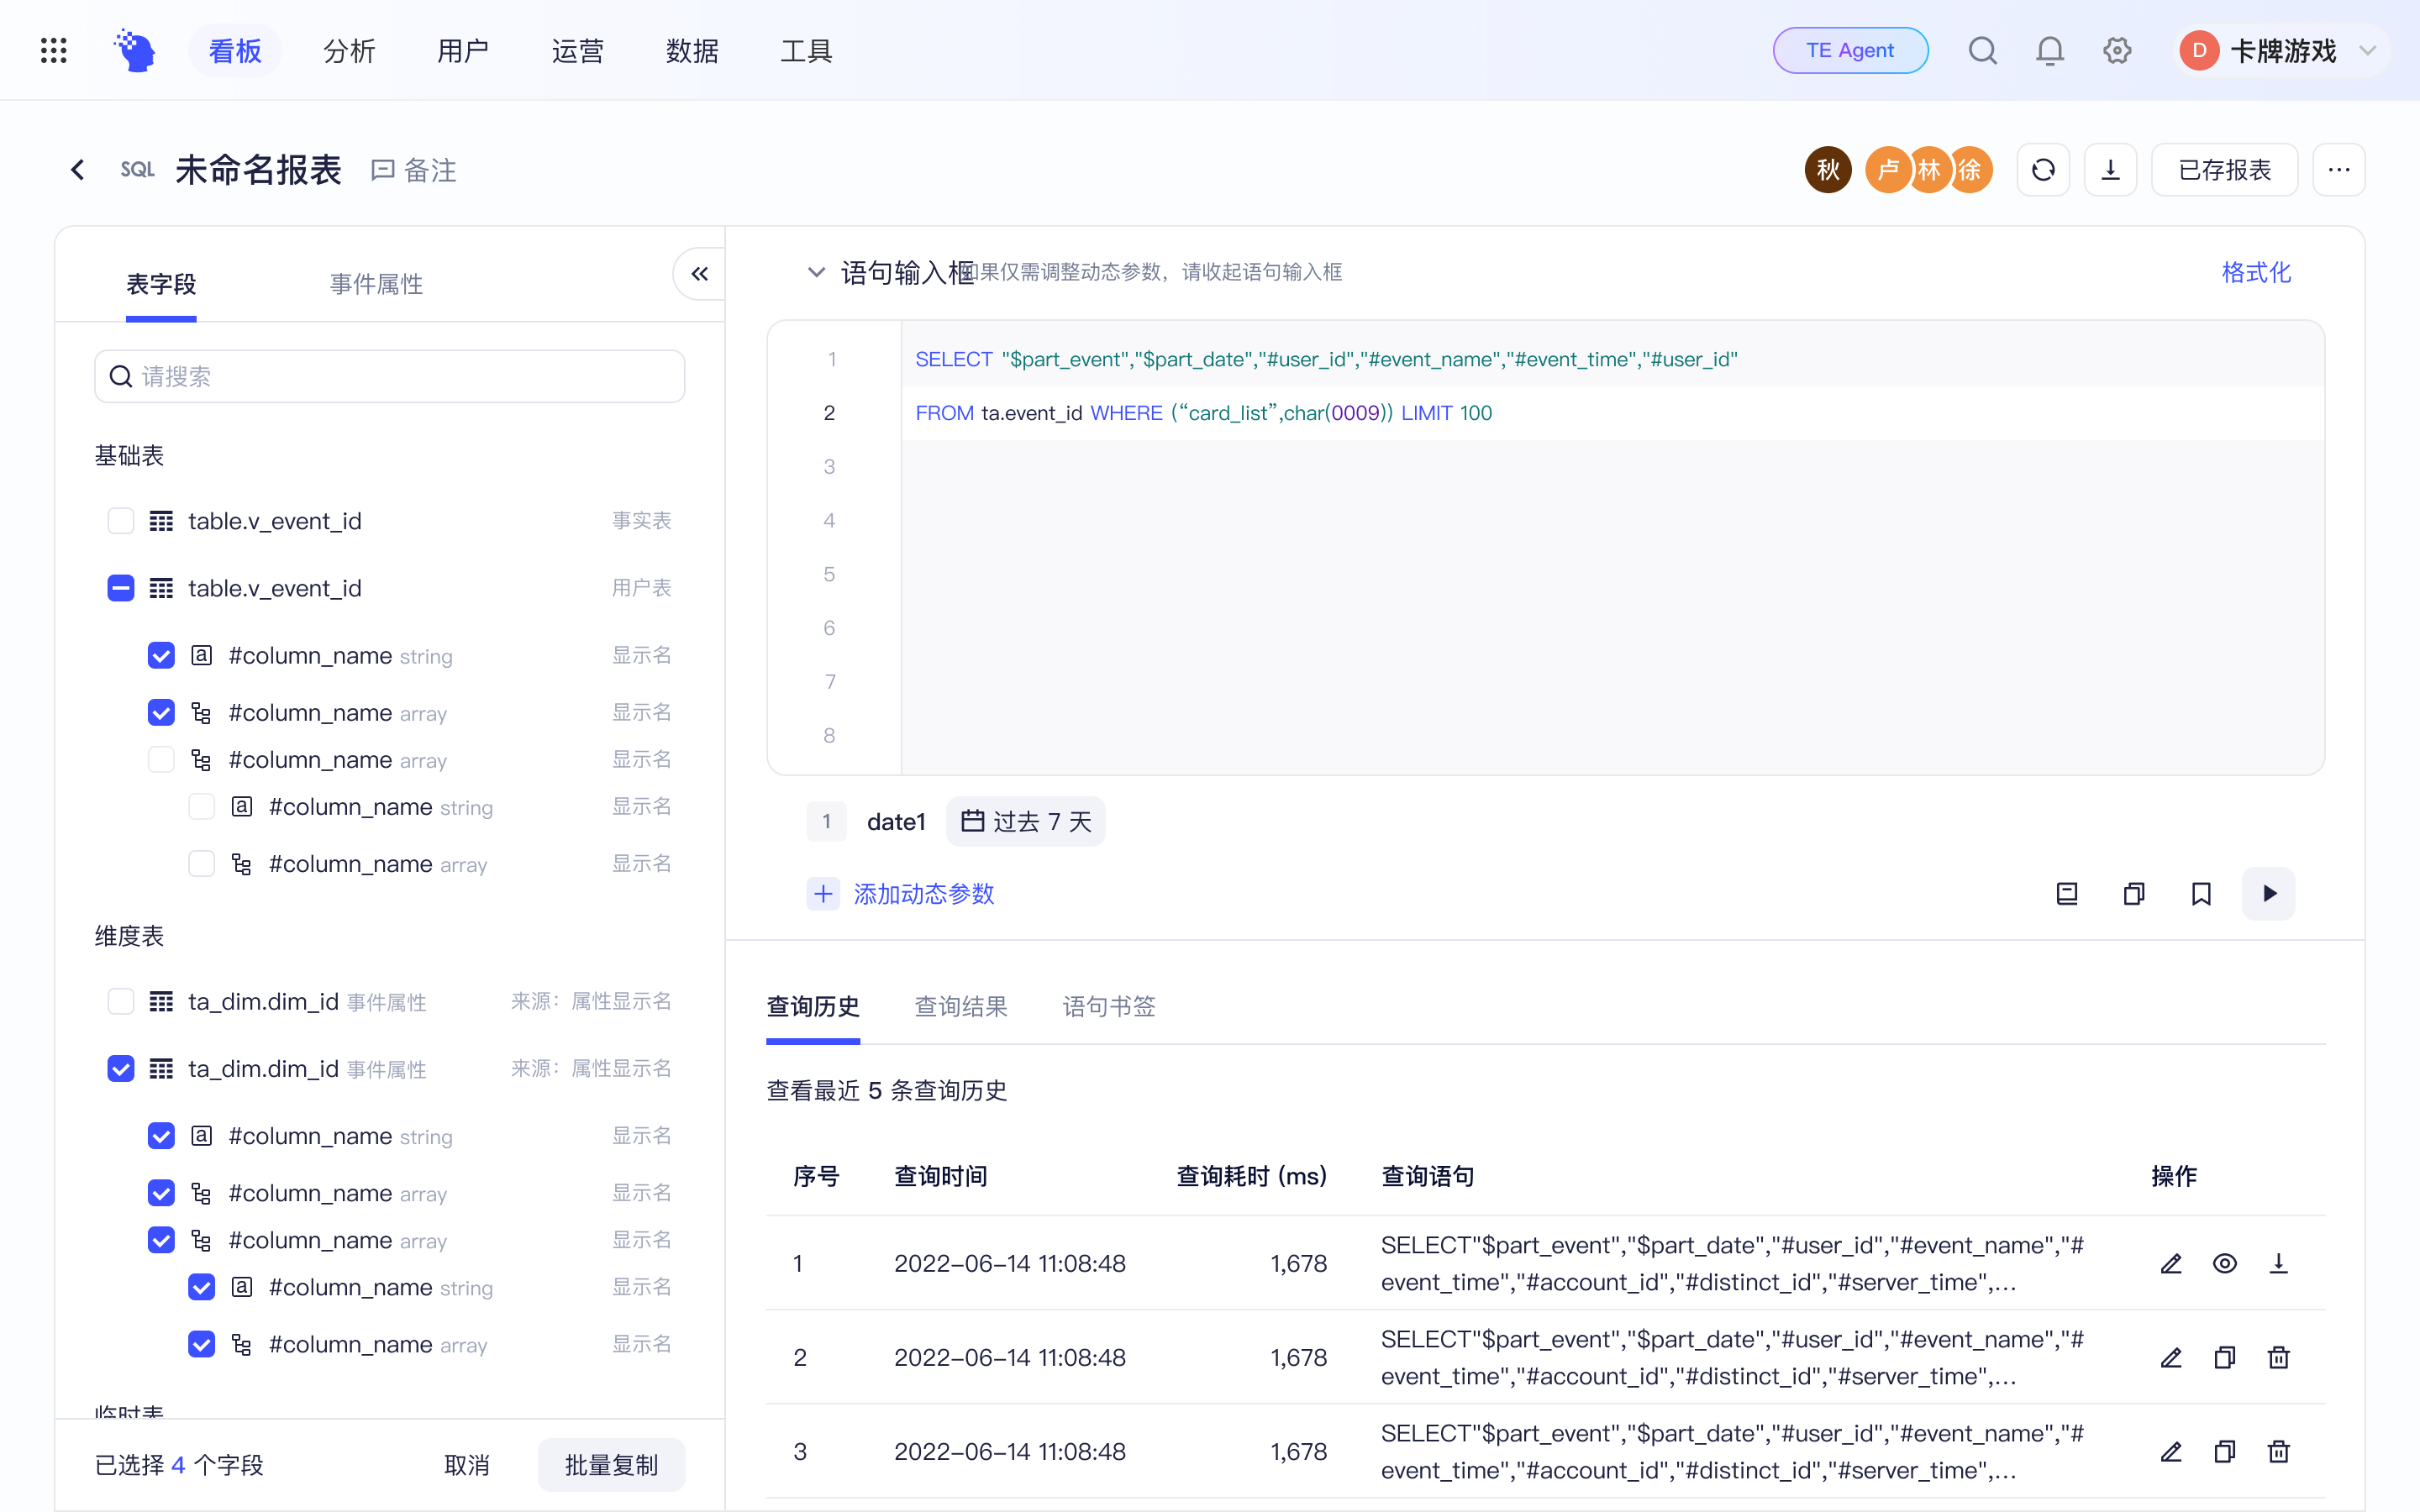View history row 1 with the eye icon
The height and width of the screenshot is (1512, 2420).
pyautogui.click(x=2225, y=1264)
